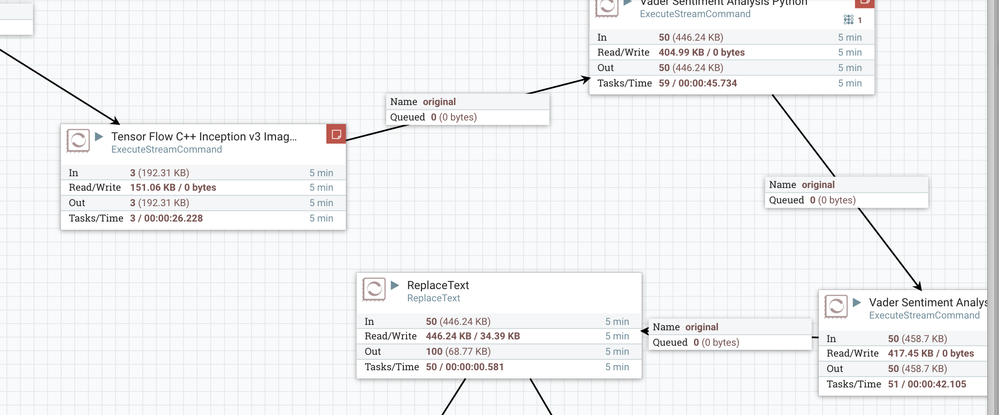Click ReplaceText In value 50 (446.24 KB)

(x=458, y=321)
